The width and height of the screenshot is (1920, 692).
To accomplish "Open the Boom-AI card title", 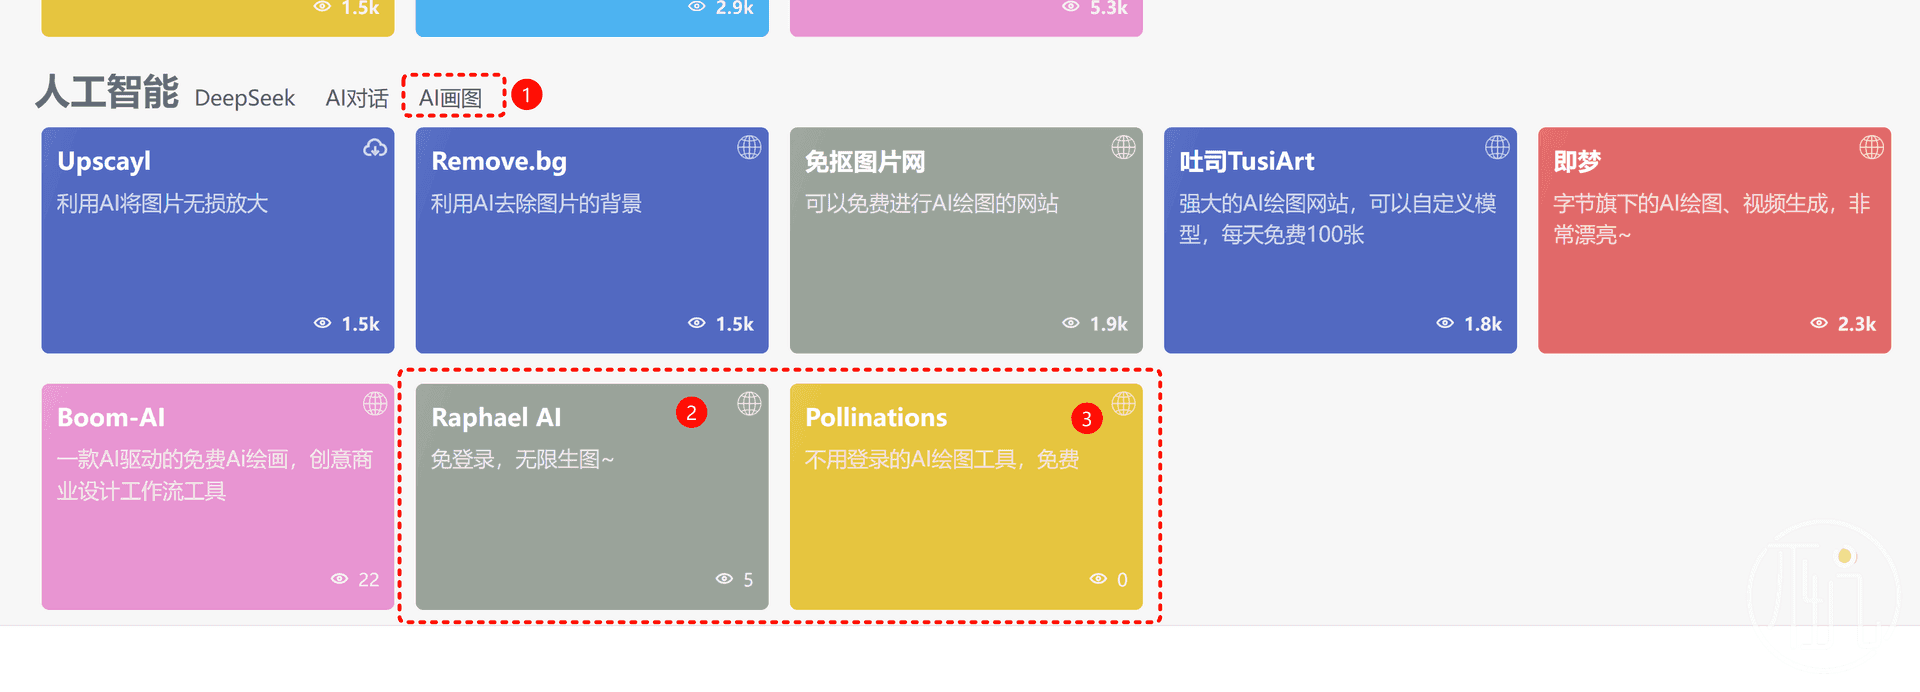I will point(111,418).
